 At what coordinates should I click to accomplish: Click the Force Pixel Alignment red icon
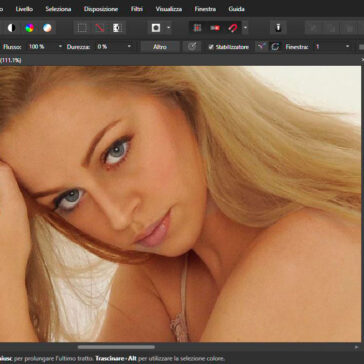pos(215,28)
